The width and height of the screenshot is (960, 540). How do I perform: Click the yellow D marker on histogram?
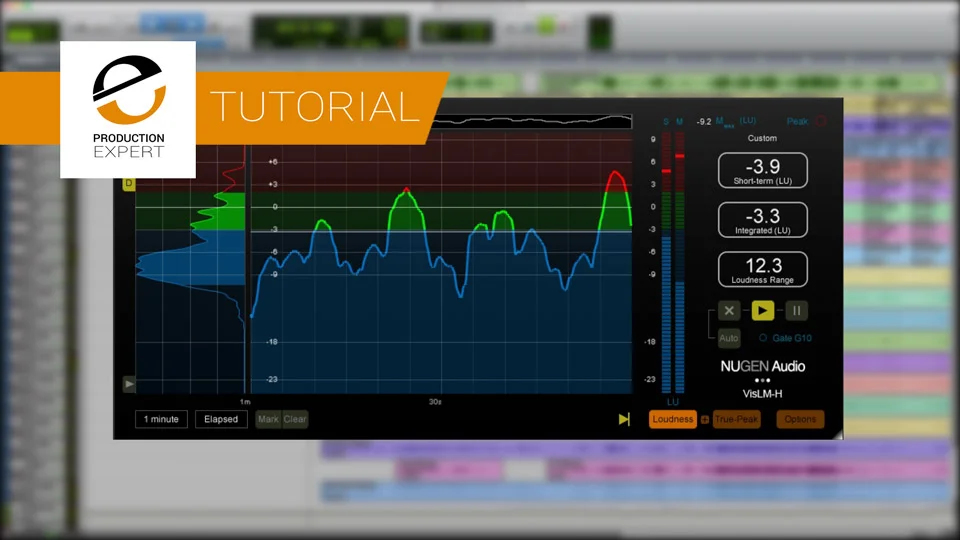129,184
